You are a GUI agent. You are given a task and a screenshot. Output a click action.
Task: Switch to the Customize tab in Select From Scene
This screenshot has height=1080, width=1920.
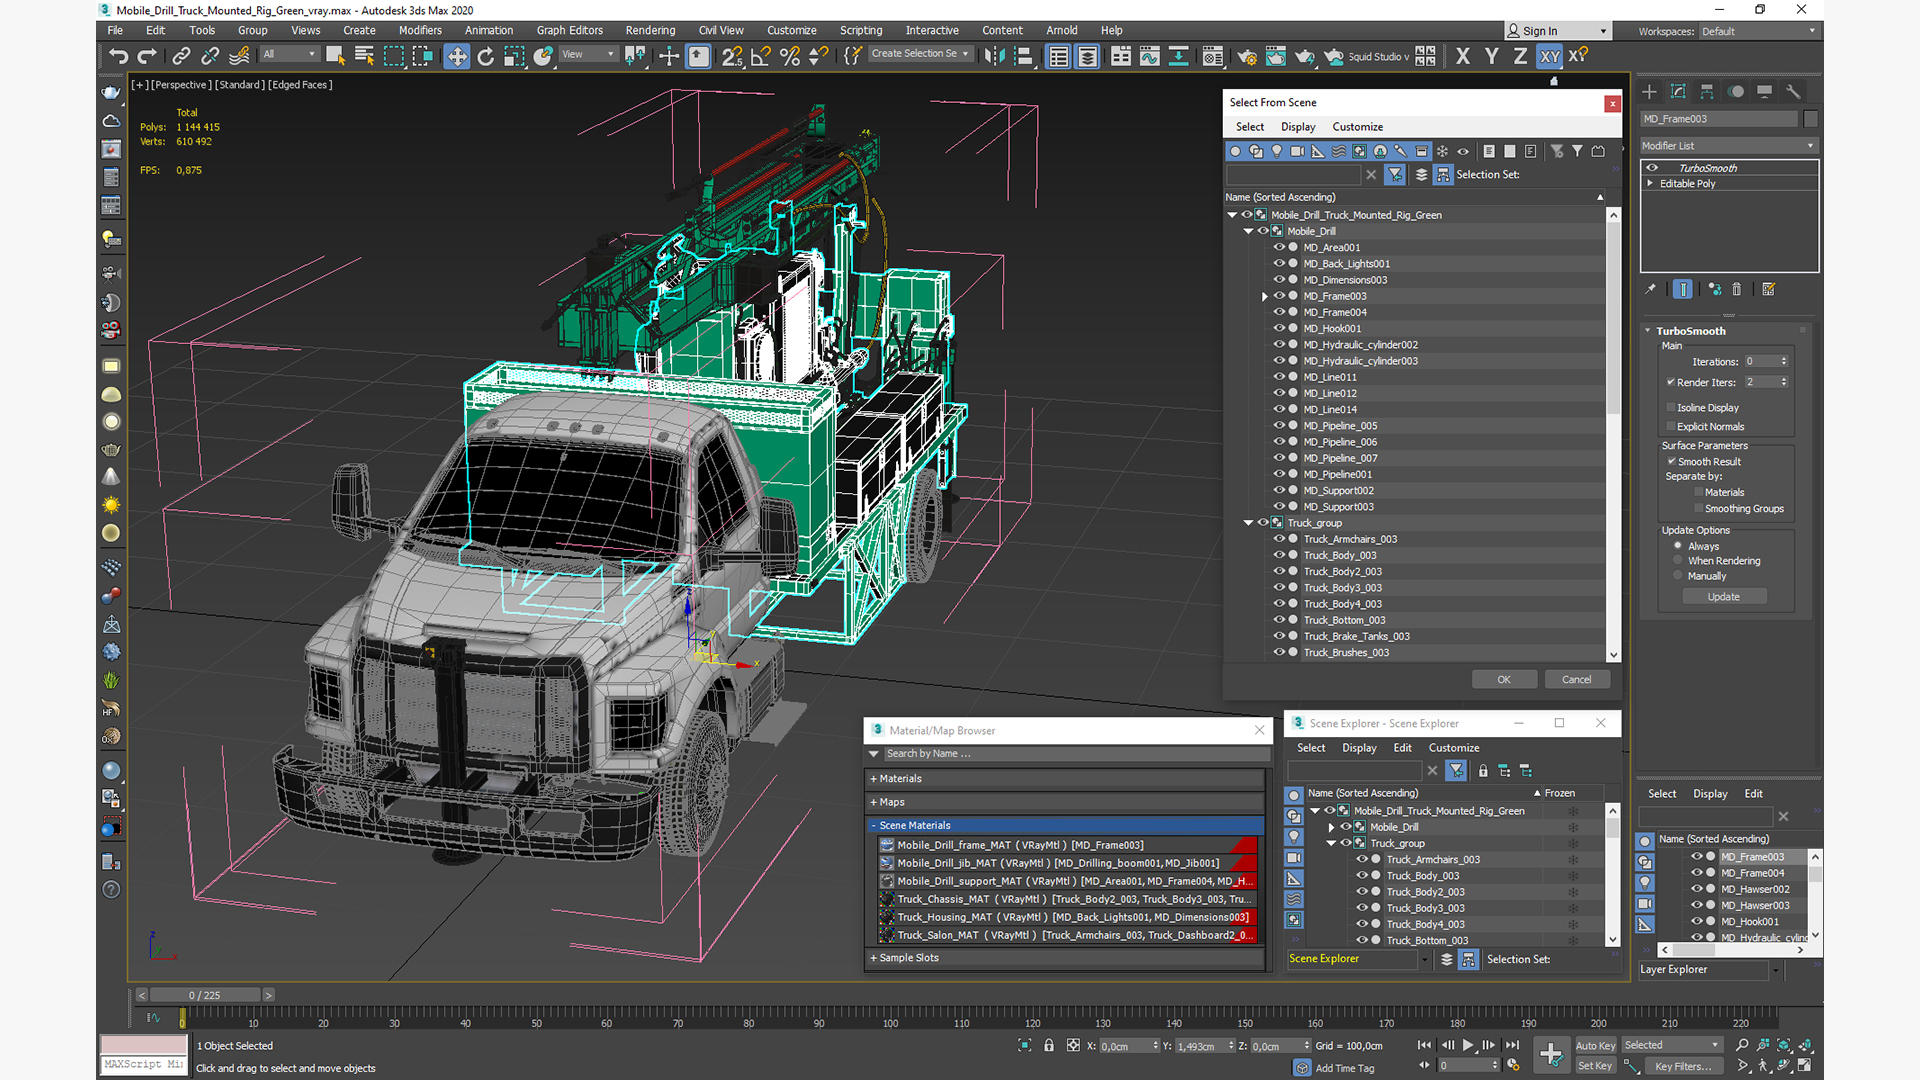point(1356,127)
